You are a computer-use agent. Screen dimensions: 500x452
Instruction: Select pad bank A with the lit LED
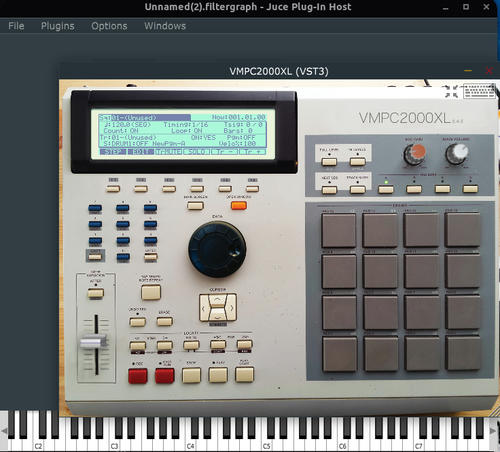pos(386,190)
